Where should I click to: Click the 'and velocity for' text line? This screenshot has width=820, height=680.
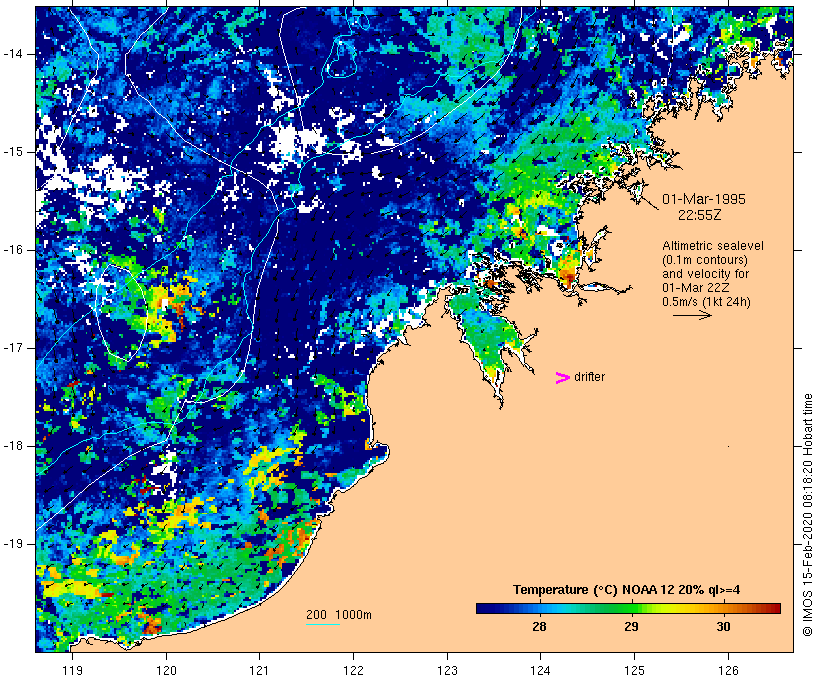click(705, 274)
